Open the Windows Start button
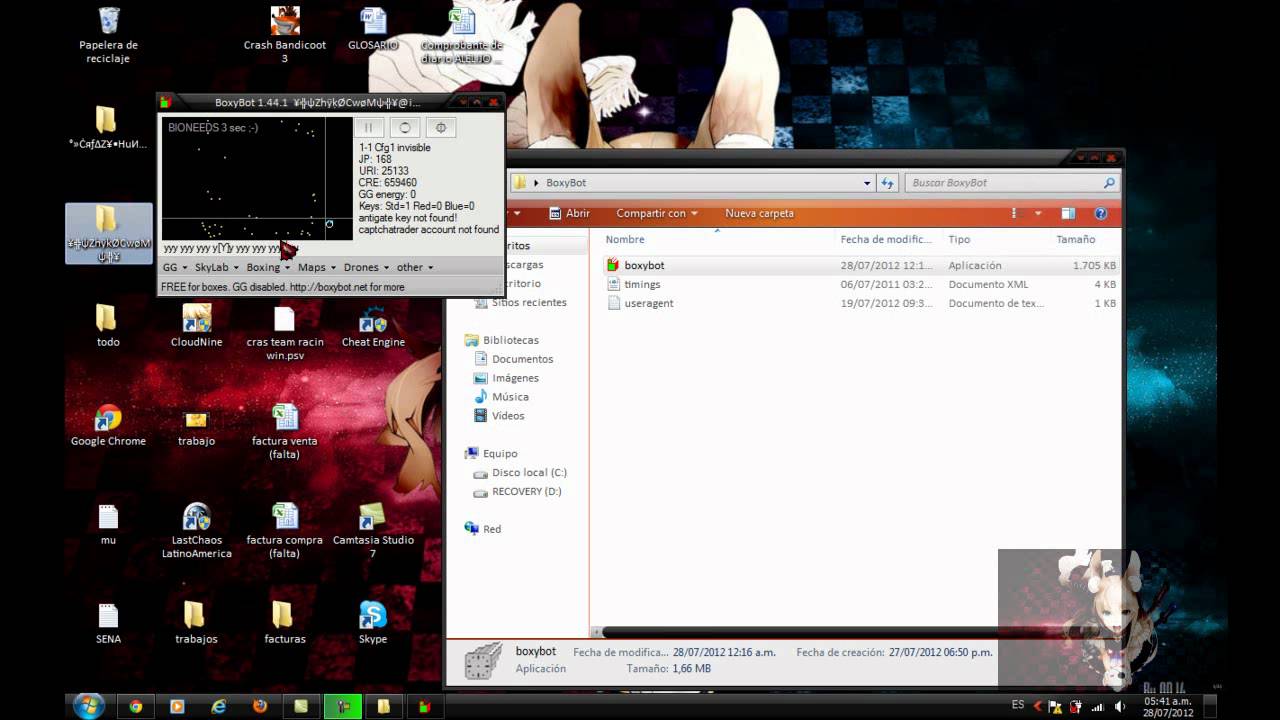 88,705
